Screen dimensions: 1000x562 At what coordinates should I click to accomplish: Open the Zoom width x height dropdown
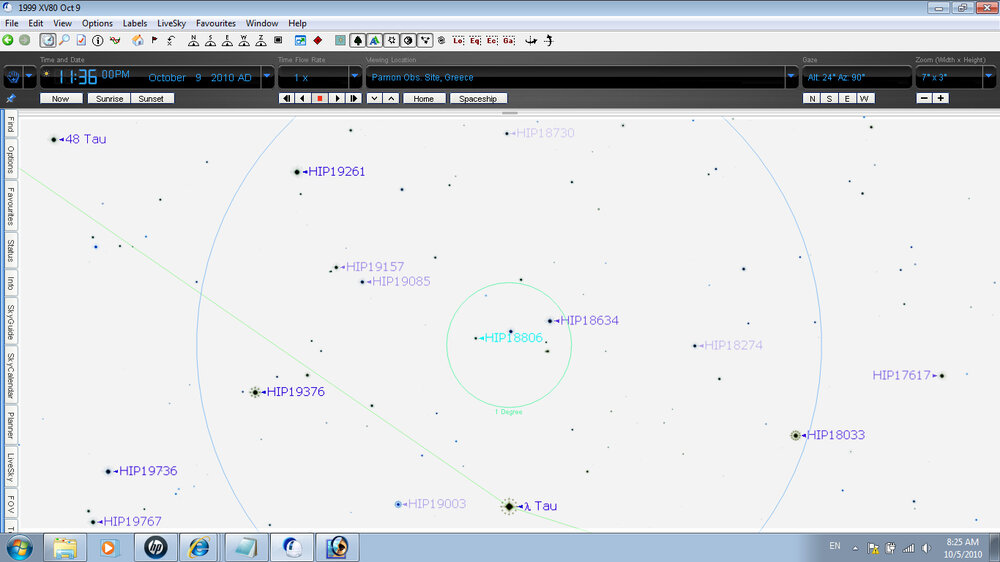pos(985,77)
